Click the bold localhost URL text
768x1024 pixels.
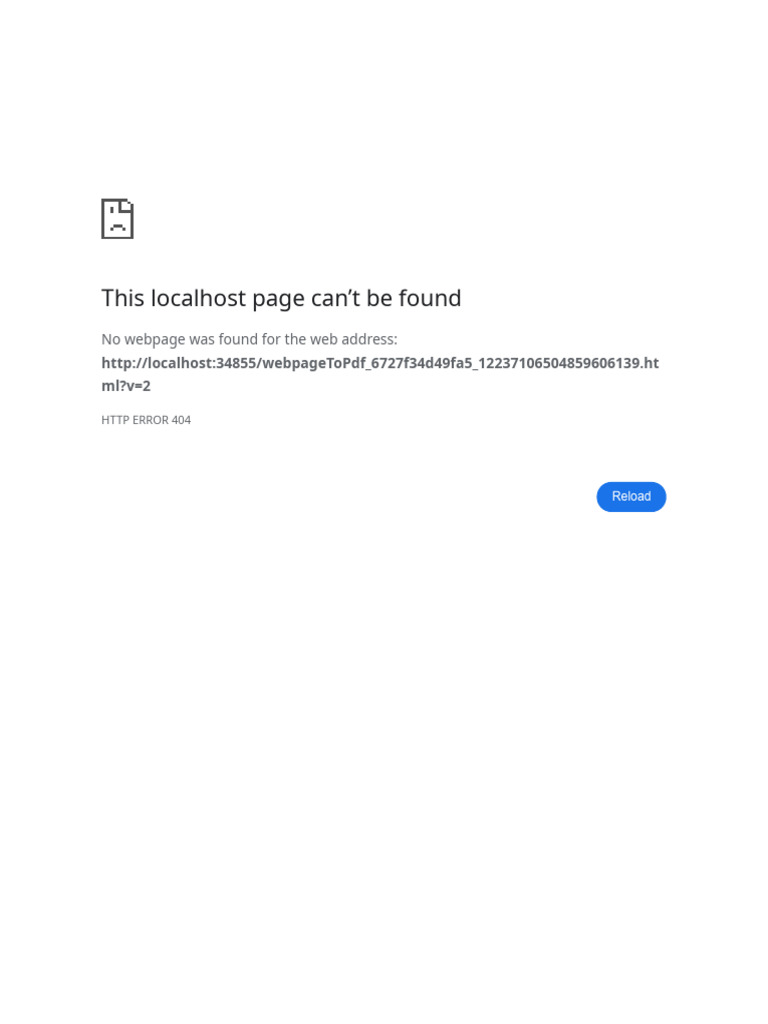[380, 374]
